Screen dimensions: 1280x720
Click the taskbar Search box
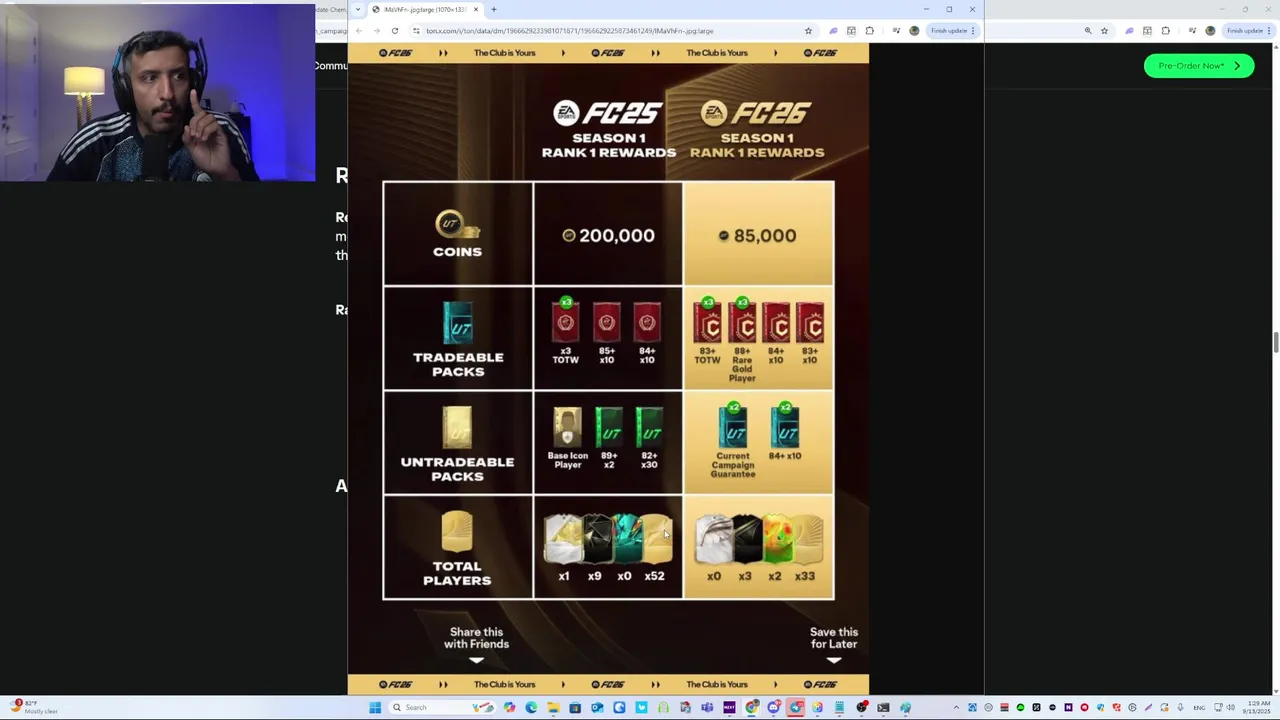443,707
